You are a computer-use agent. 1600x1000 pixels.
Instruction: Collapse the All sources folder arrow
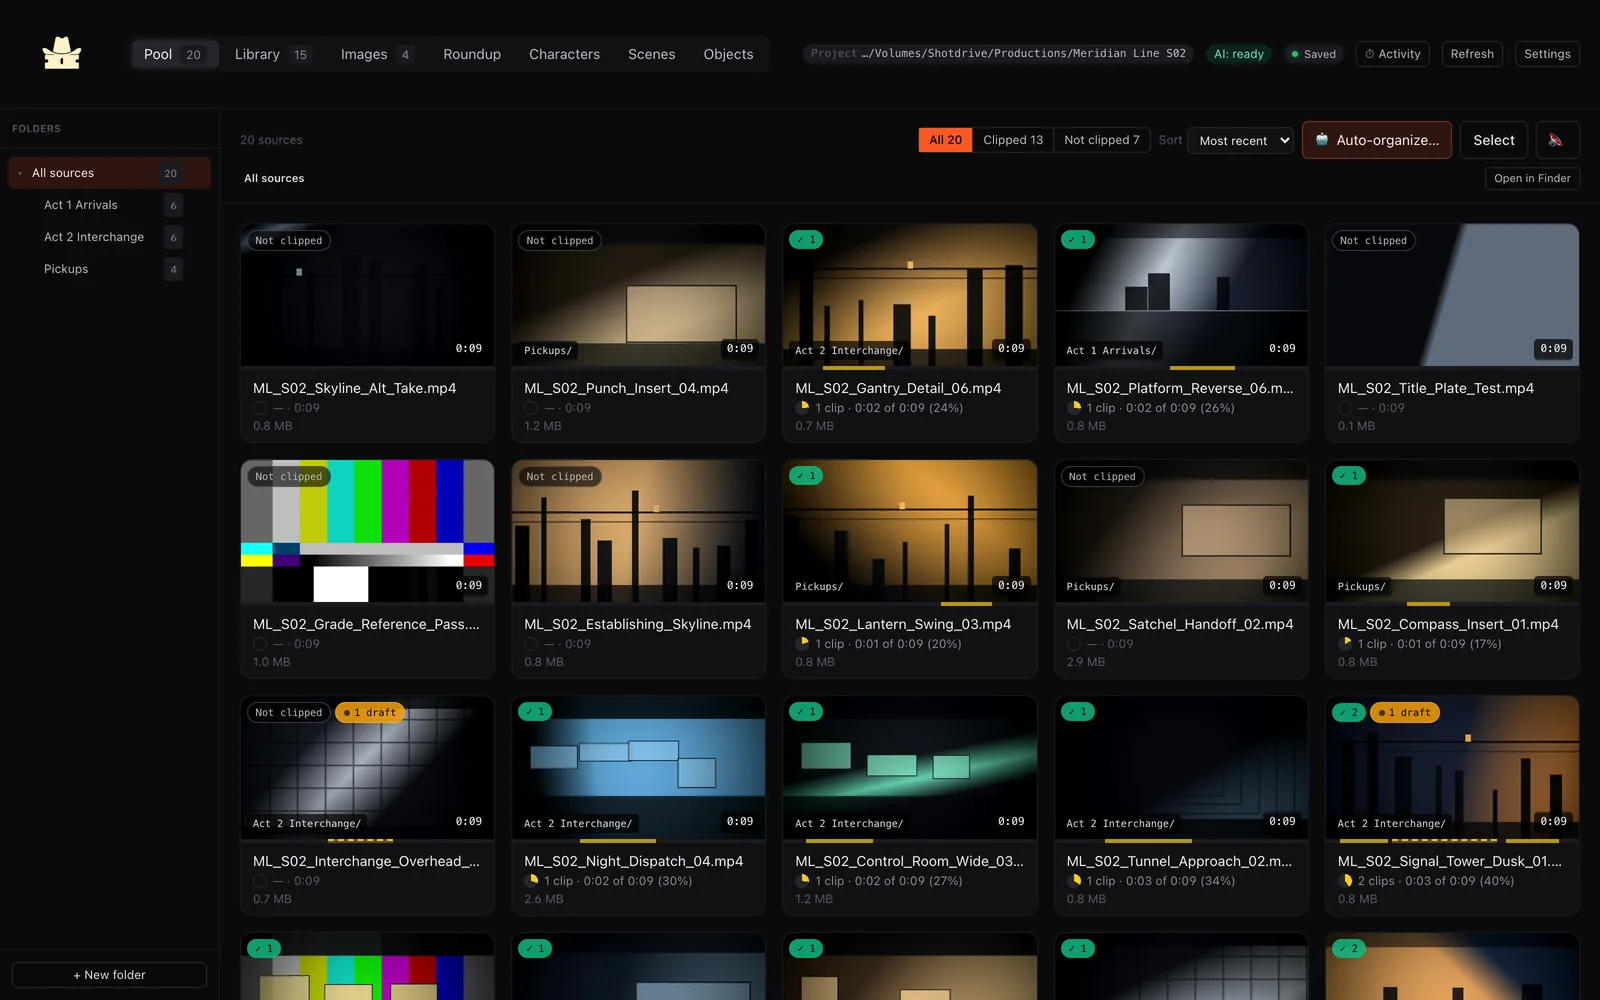tap(20, 173)
